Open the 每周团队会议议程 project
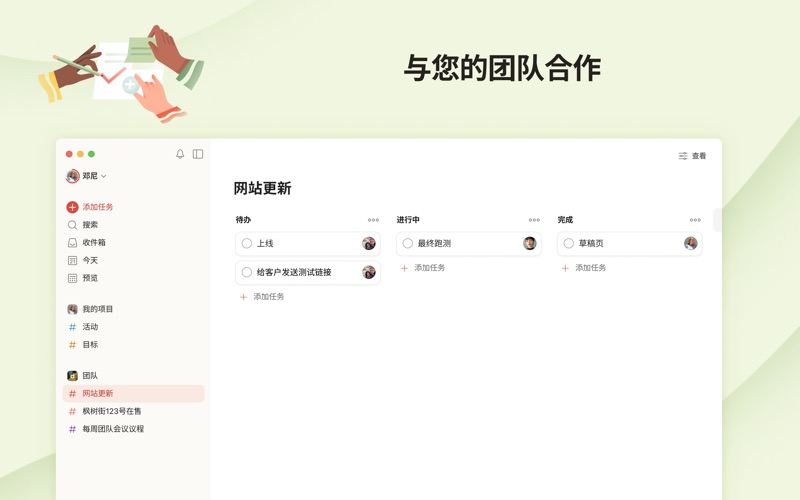 [x=113, y=429]
